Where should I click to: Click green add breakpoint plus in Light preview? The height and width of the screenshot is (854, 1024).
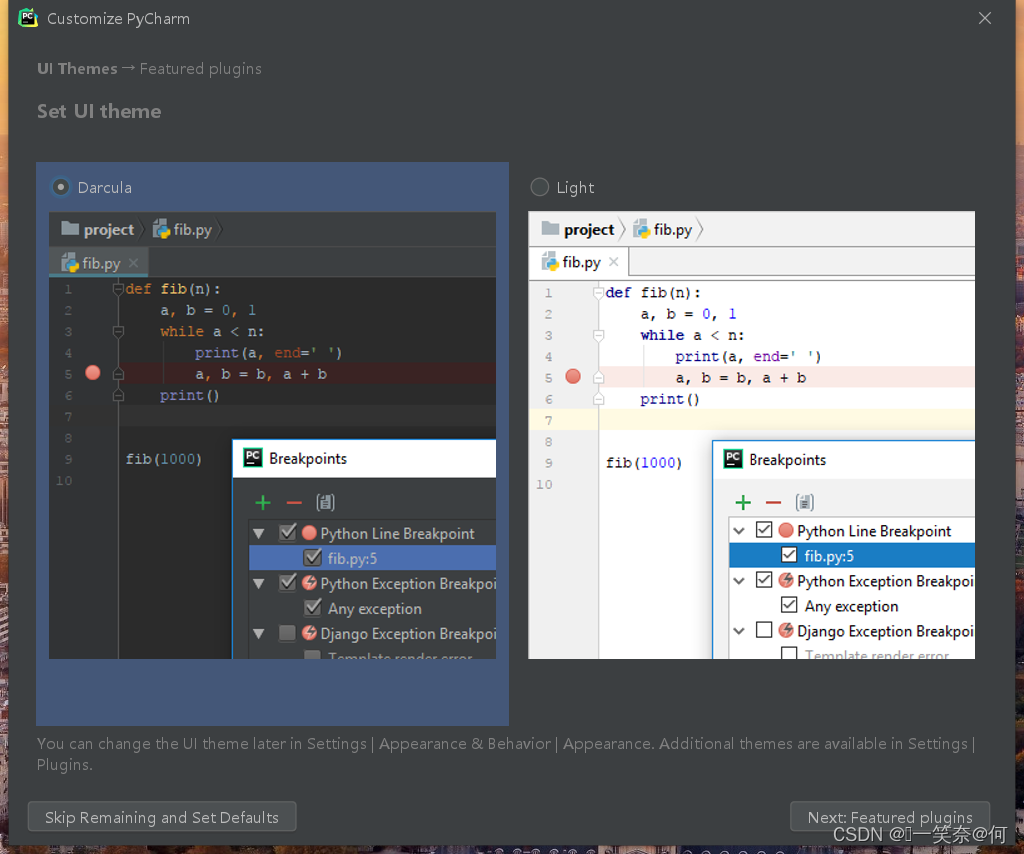click(743, 502)
